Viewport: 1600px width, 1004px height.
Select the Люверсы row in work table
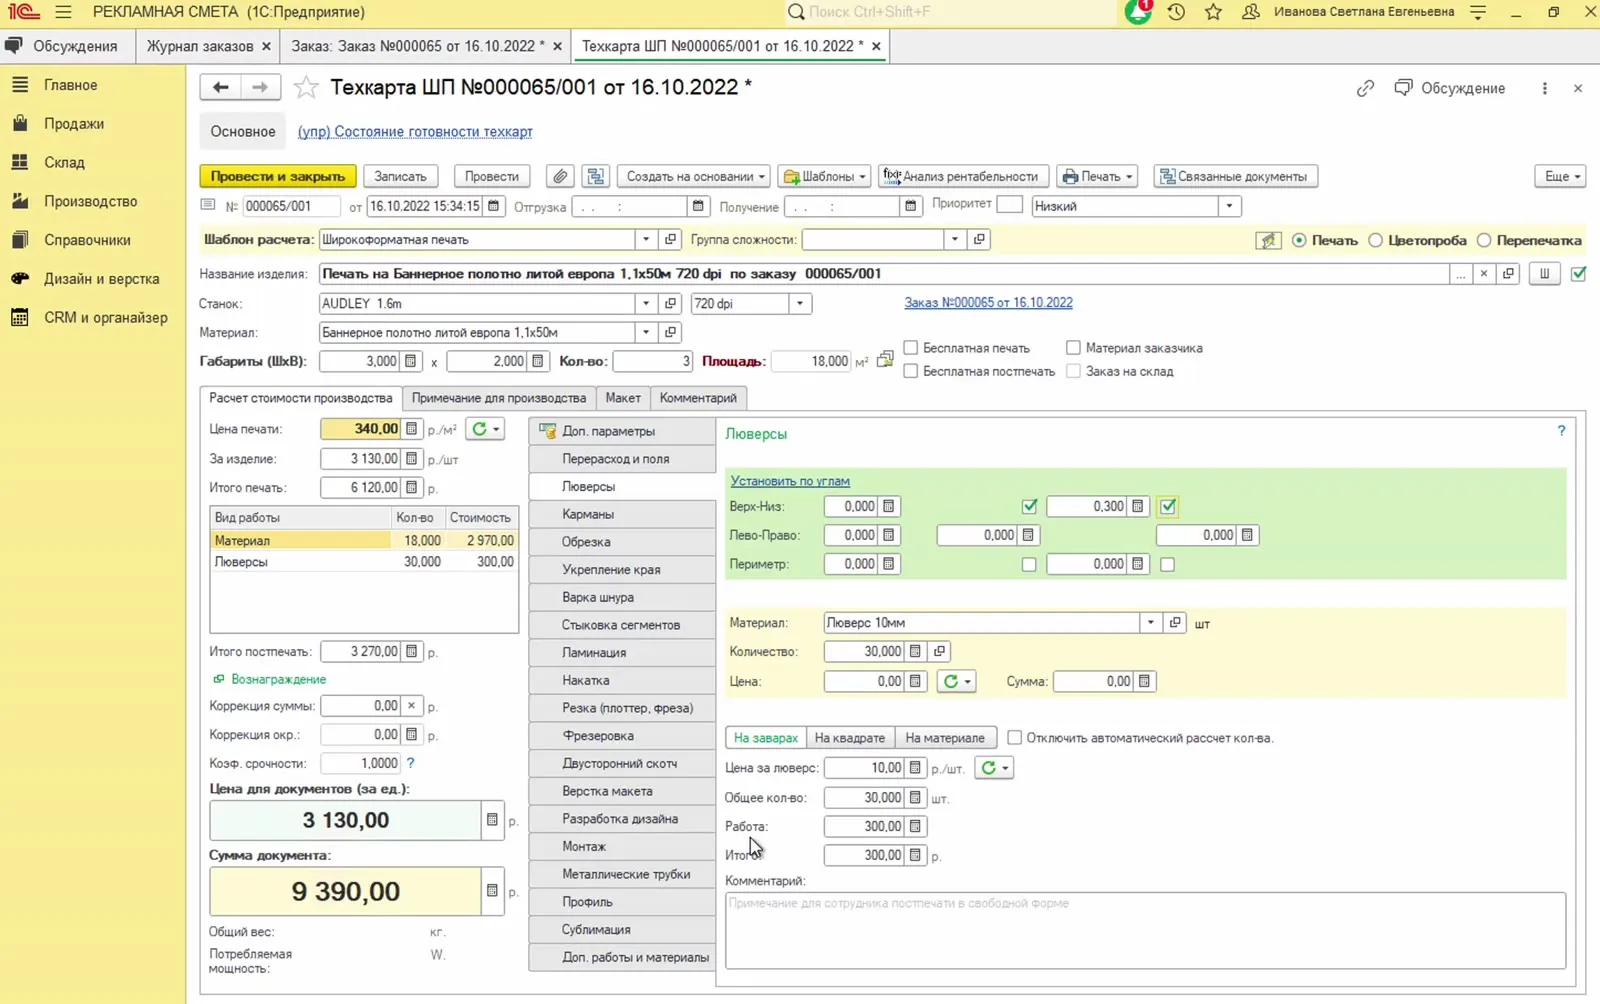tap(364, 562)
